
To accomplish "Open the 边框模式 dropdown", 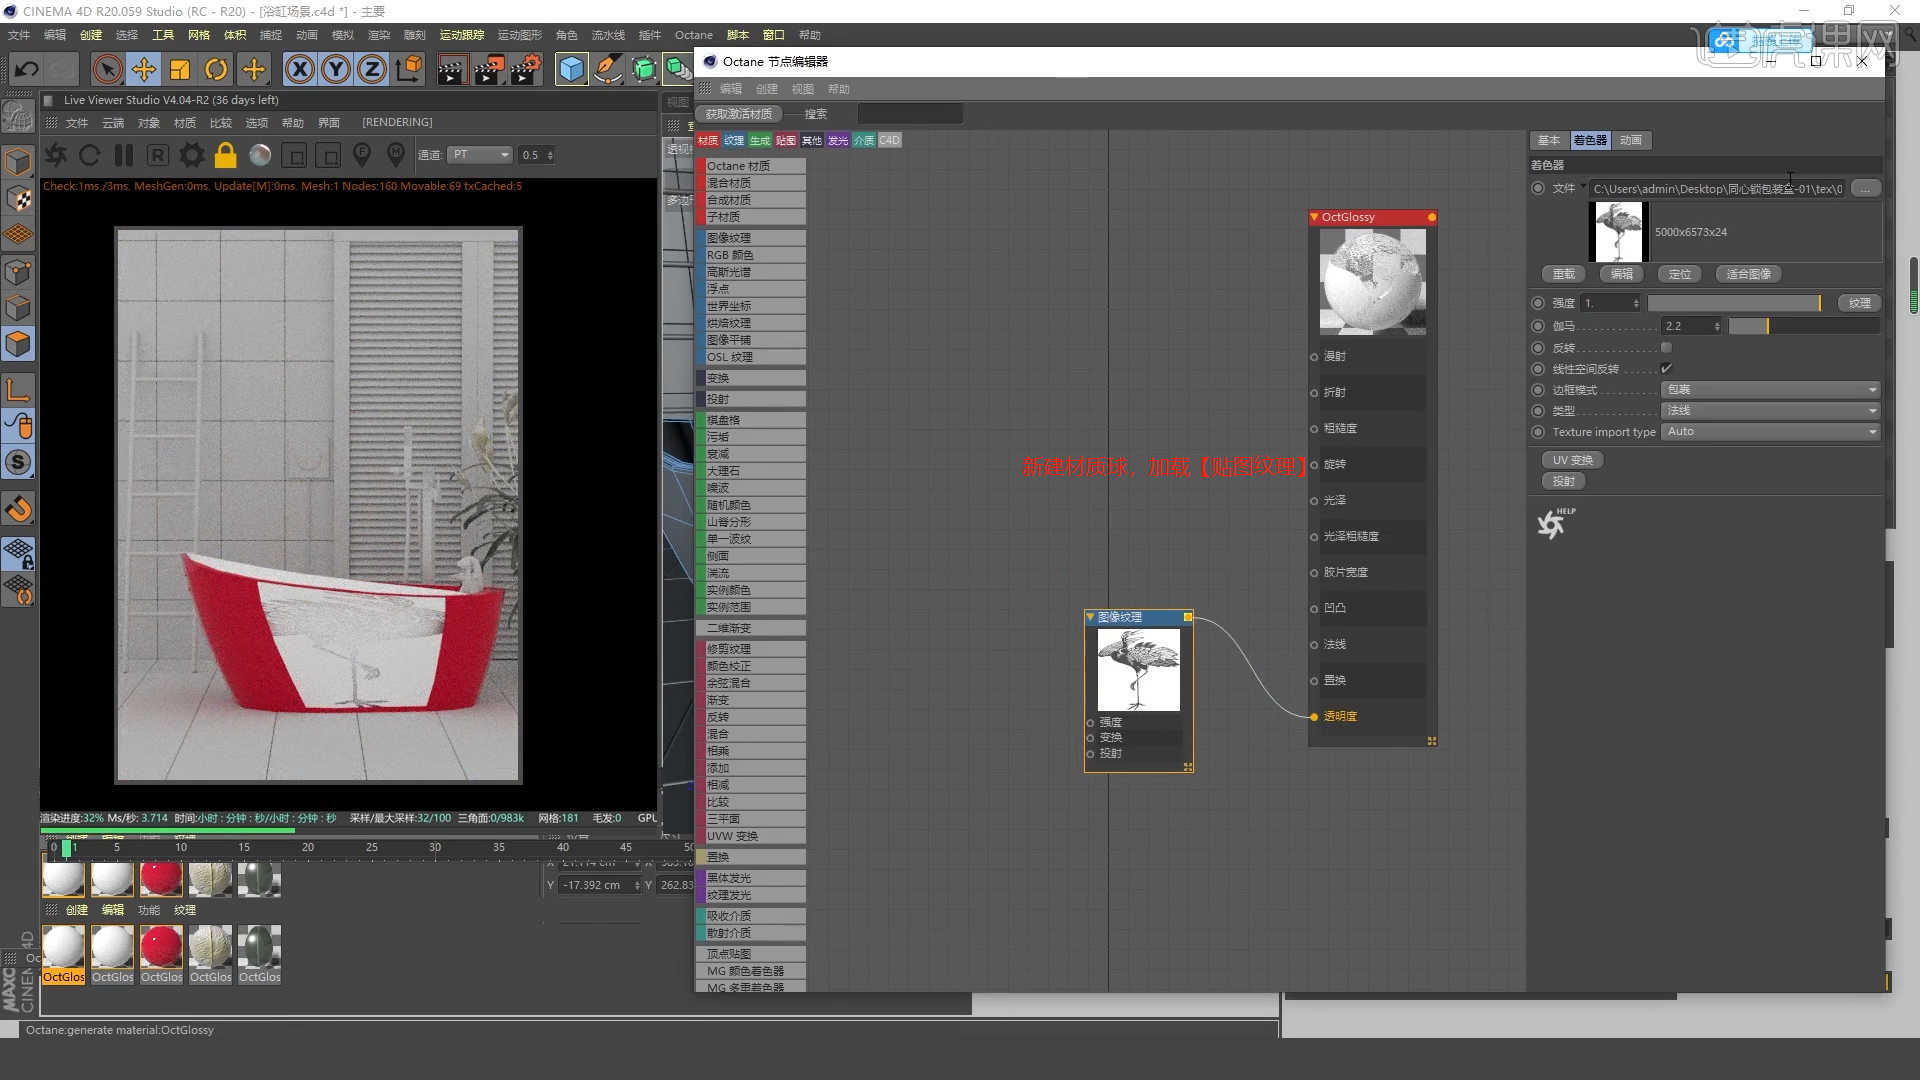I will coord(1771,390).
